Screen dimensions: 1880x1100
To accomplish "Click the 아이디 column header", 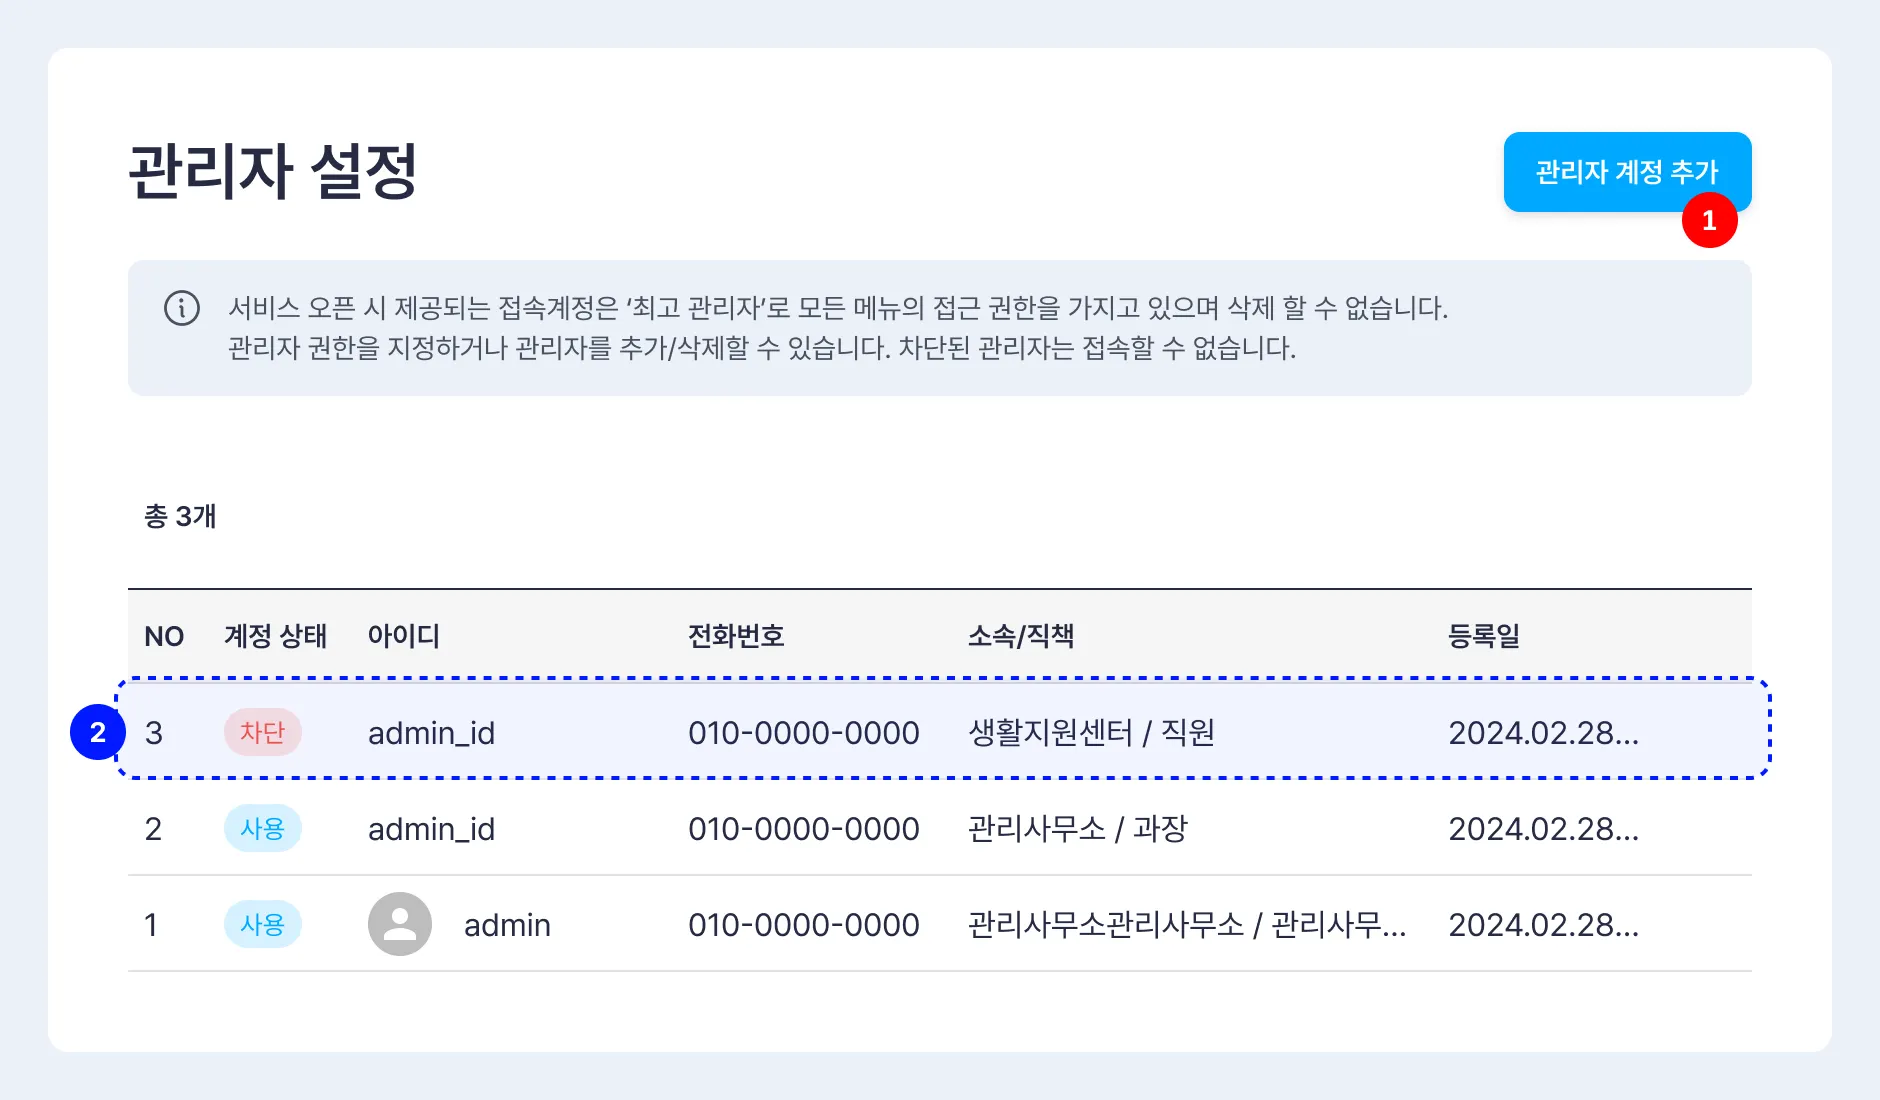I will [x=403, y=636].
